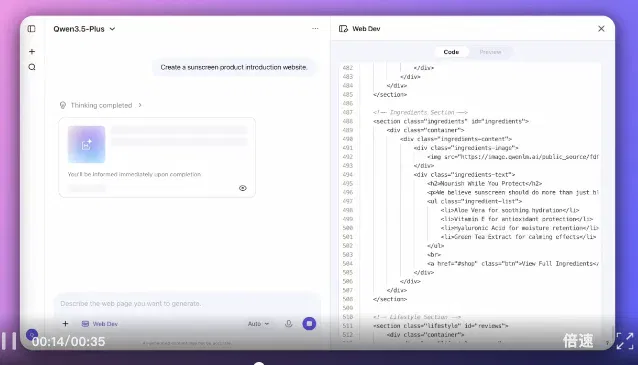Click the lifestyle section tag on line 511
The width and height of the screenshot is (638, 365).
pos(440,326)
